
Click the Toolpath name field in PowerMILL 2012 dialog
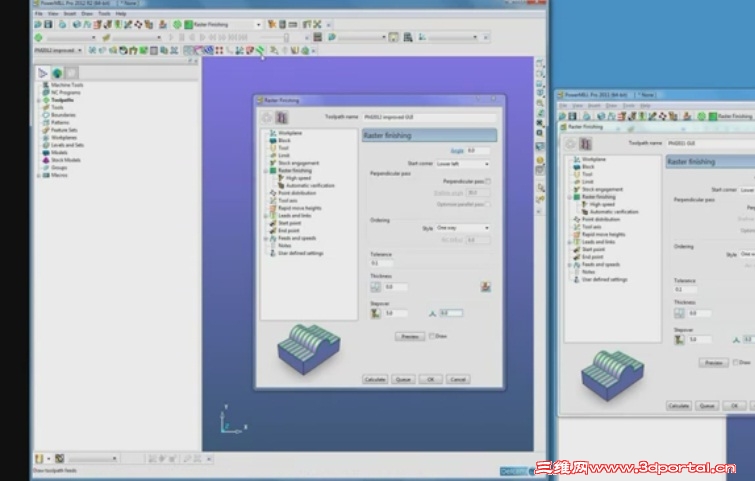pyautogui.click(x=429, y=117)
